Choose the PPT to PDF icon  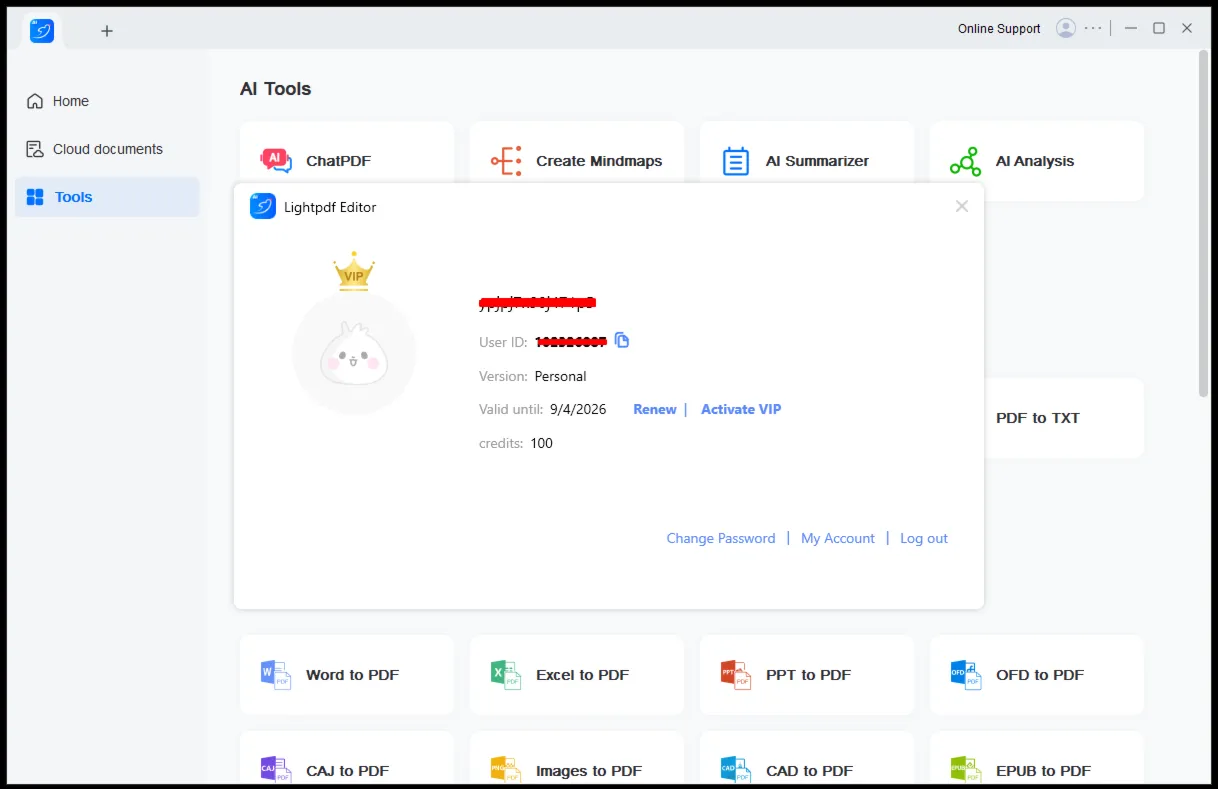pos(736,675)
